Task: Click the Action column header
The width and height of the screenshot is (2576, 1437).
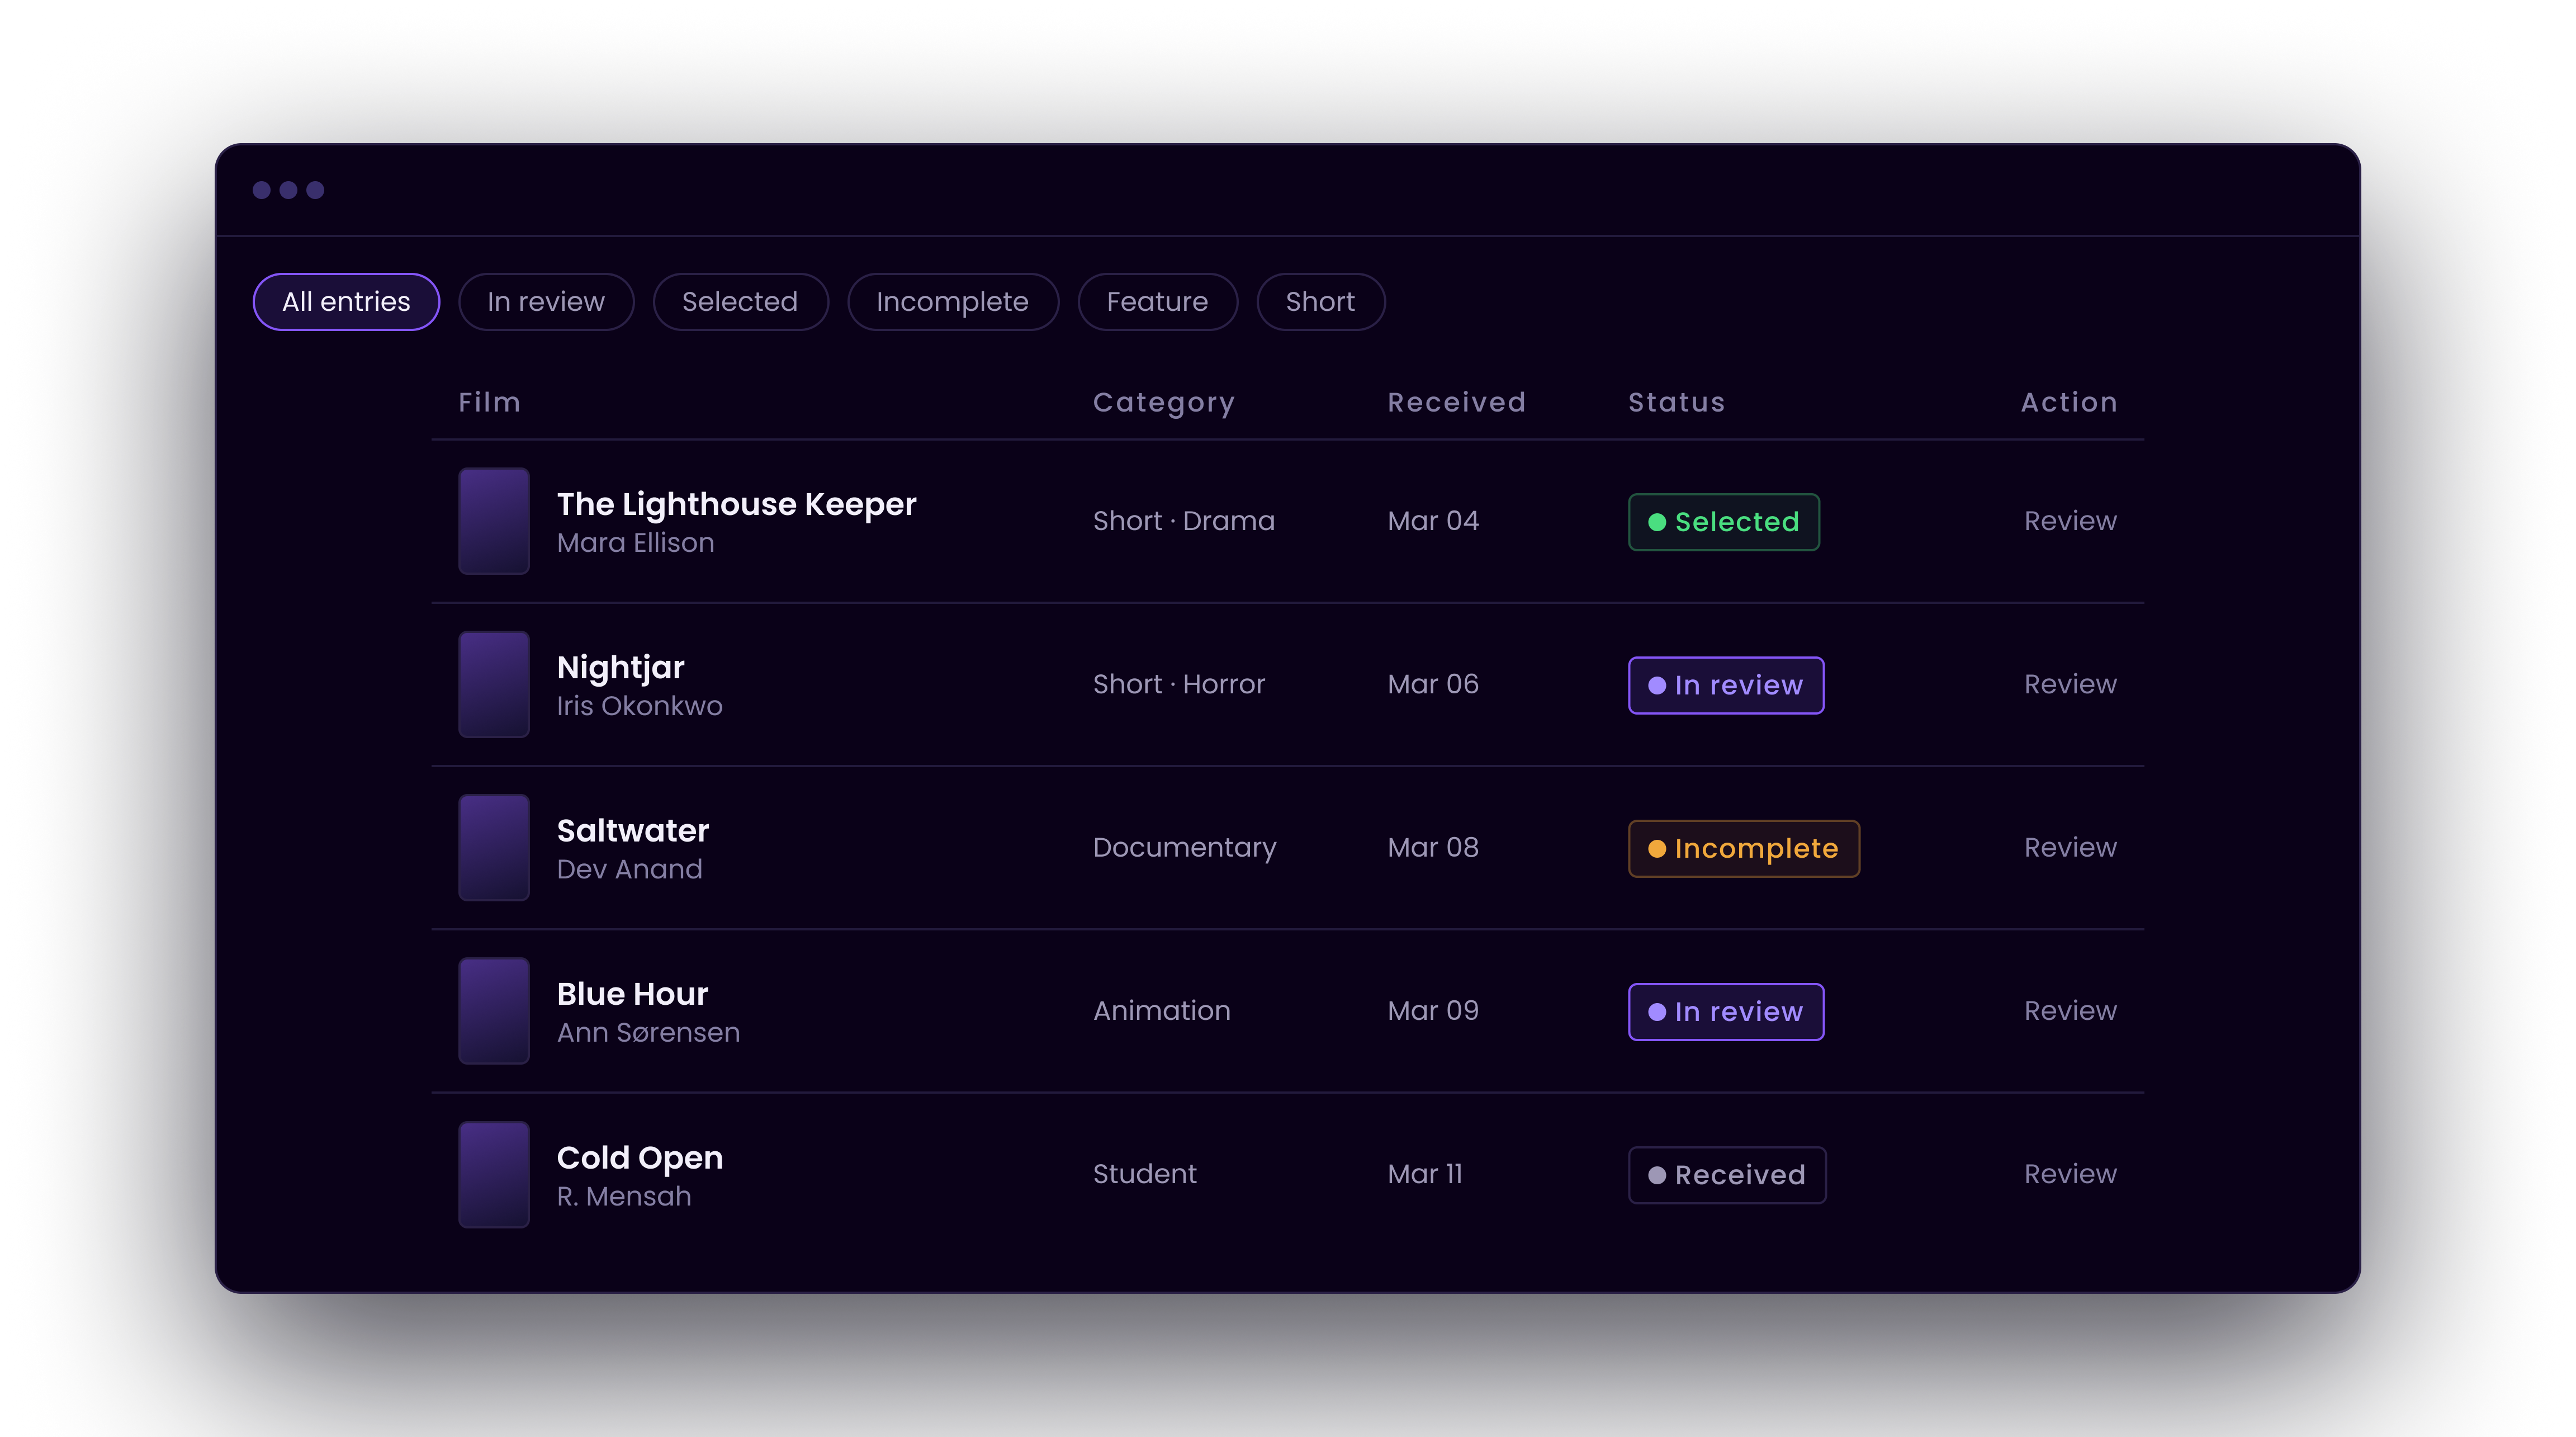Action: tap(2069, 402)
